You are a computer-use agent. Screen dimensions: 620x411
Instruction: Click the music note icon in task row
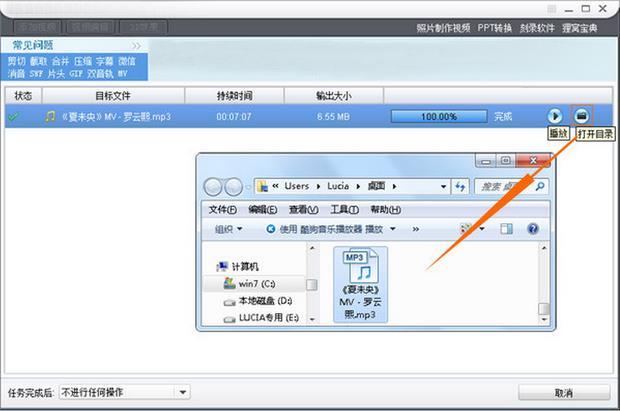click(x=50, y=117)
